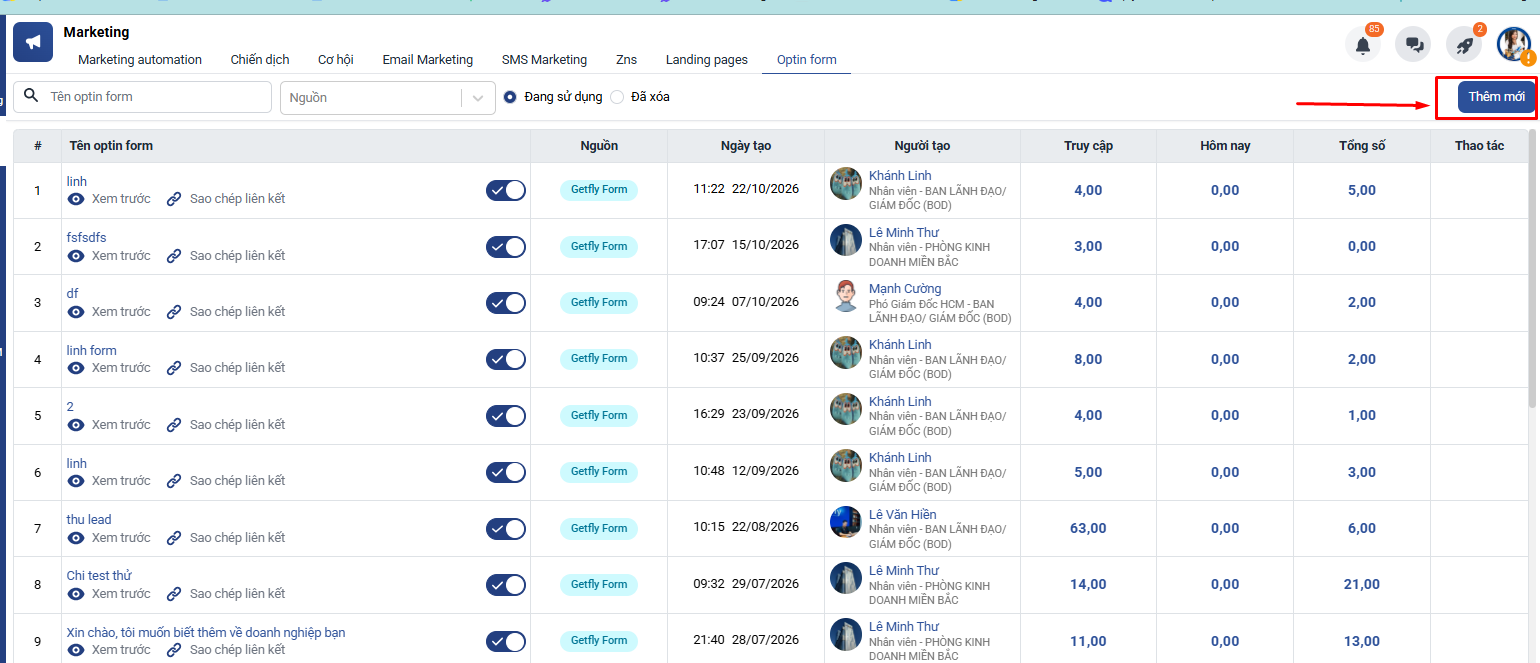Click Mạnh Cường's avatar
The width and height of the screenshot is (1540, 663).
[x=846, y=296]
